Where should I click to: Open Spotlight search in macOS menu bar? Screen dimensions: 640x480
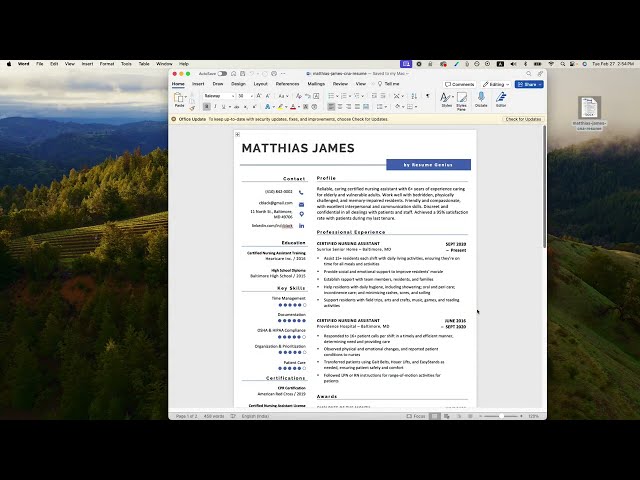[562, 64]
